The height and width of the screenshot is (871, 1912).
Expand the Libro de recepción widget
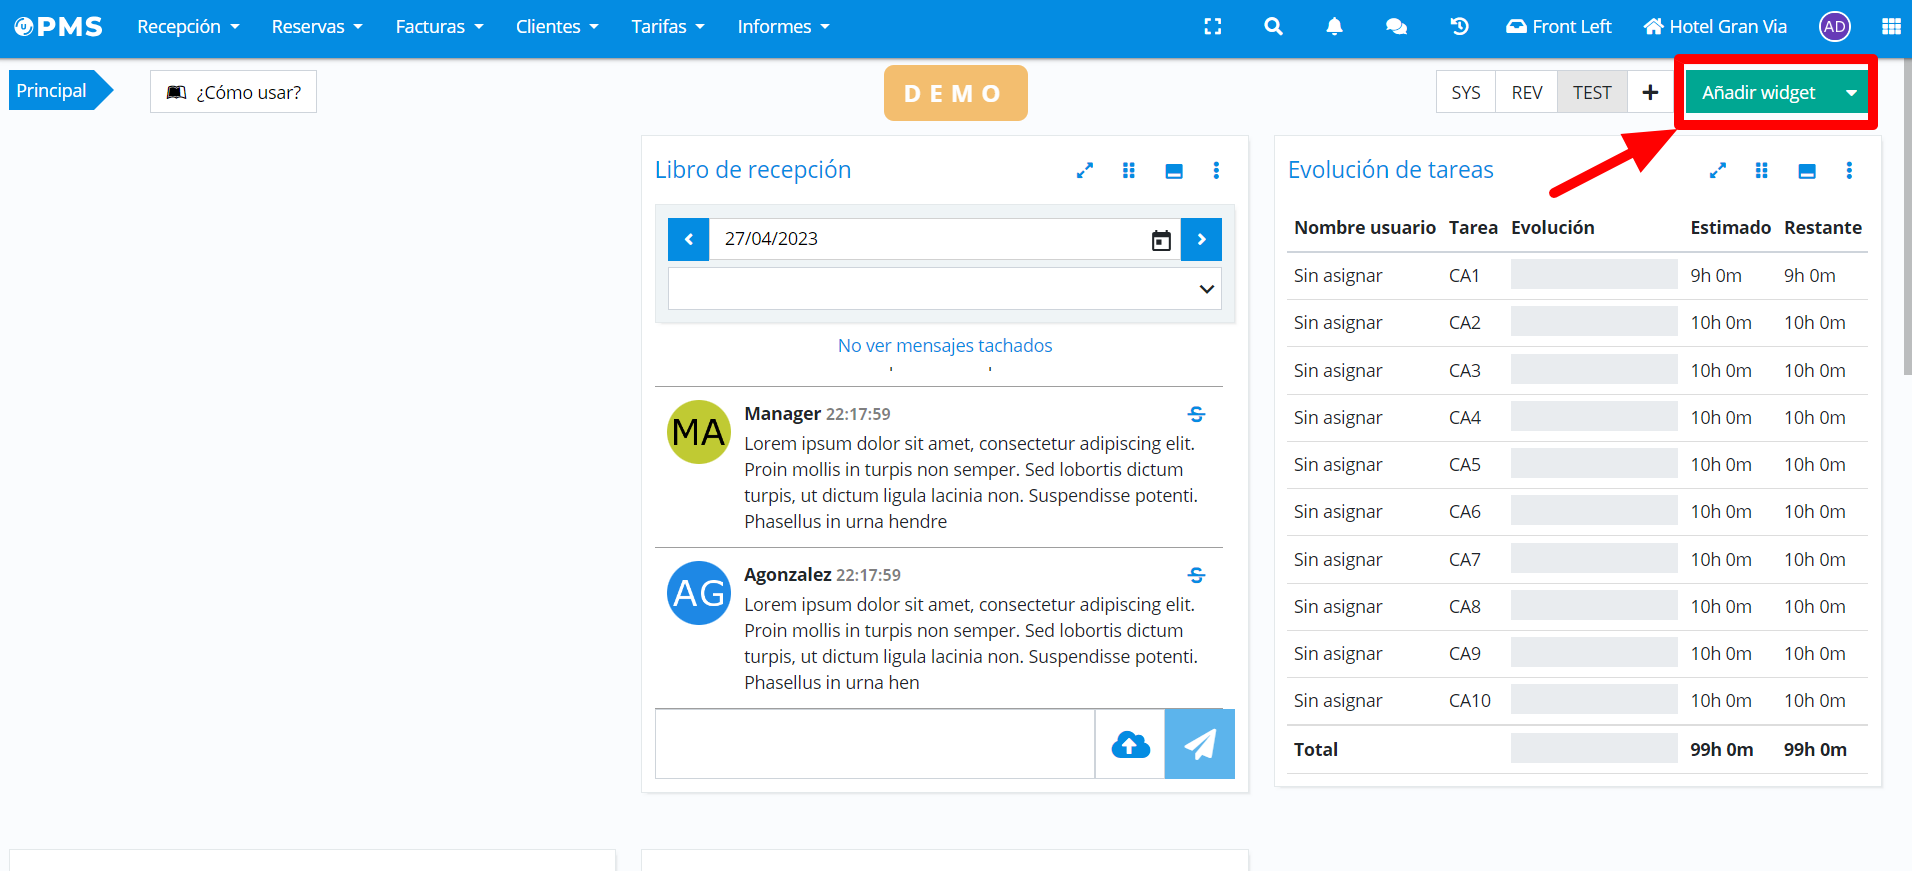click(1084, 171)
